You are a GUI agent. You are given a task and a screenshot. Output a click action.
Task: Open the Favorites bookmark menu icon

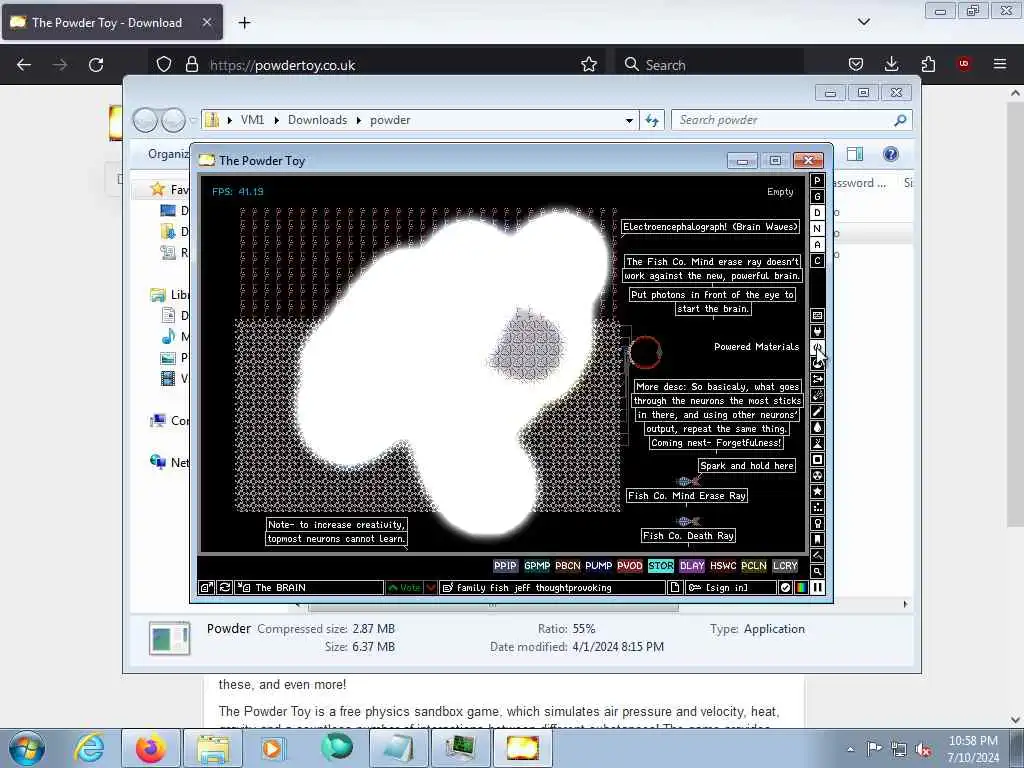pyautogui.click(x=817, y=539)
